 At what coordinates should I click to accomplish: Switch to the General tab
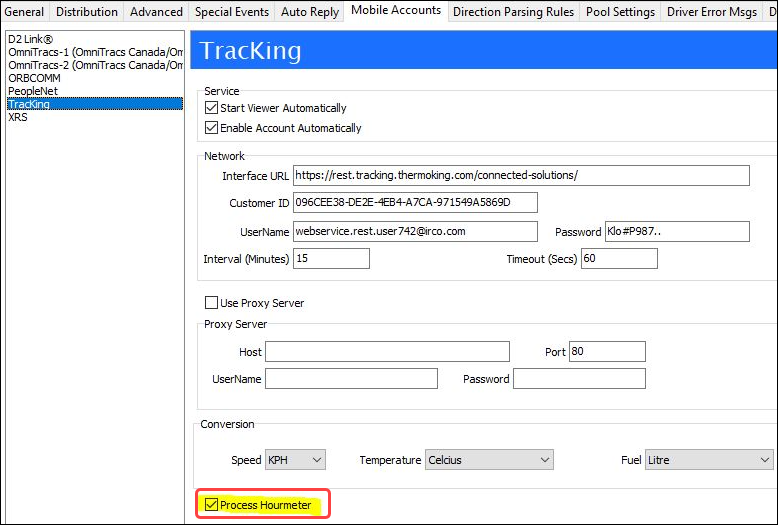pyautogui.click(x=24, y=12)
